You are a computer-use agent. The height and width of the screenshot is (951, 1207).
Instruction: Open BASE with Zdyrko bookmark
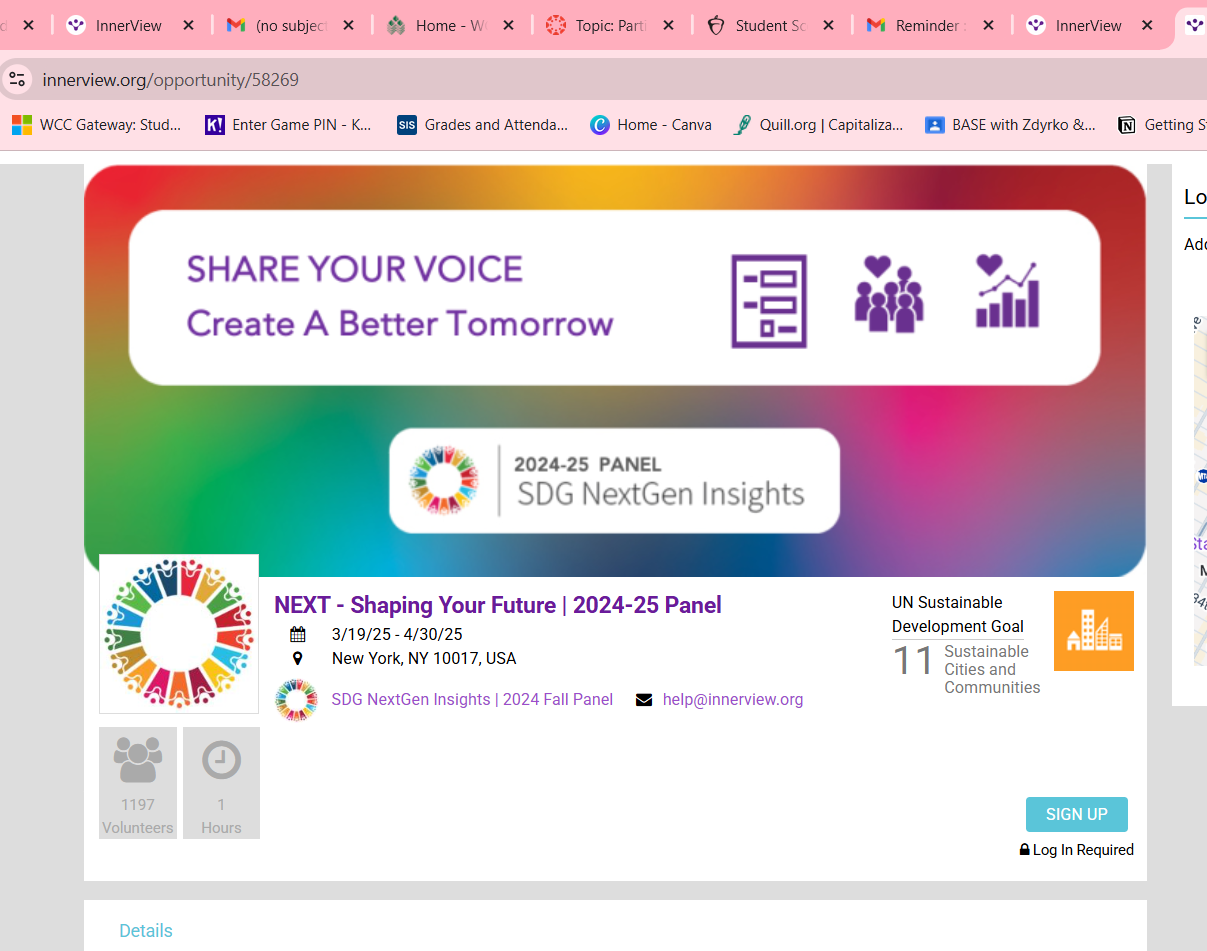pos(1011,125)
